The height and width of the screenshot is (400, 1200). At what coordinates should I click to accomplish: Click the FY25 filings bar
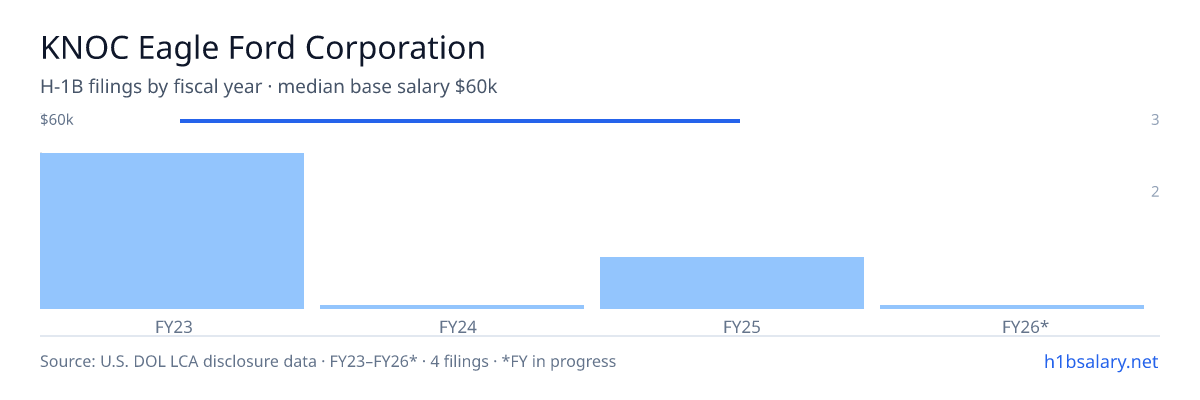point(732,283)
